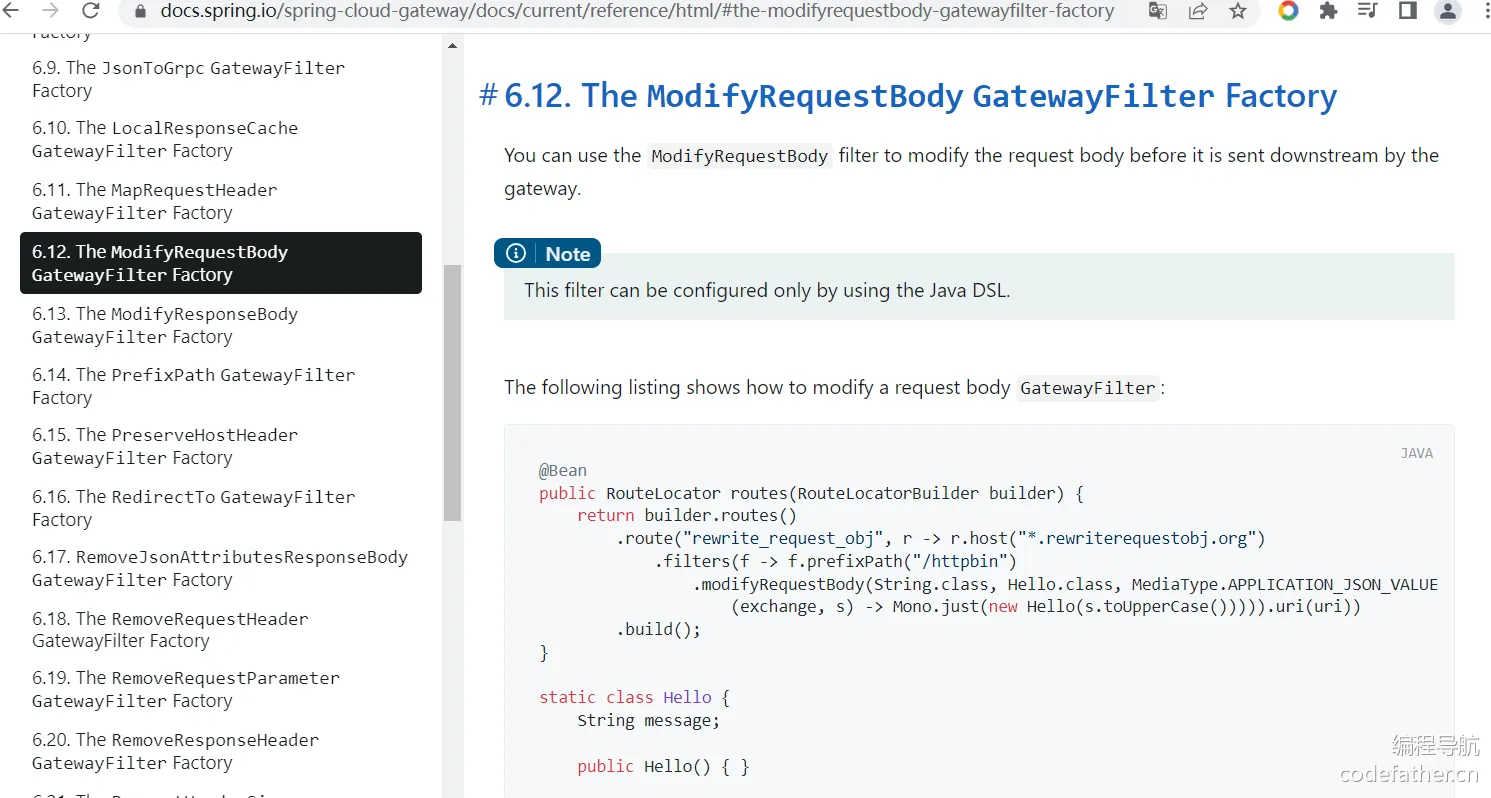The image size is (1491, 798).
Task: Click the code line "String message;"
Action: click(x=649, y=721)
